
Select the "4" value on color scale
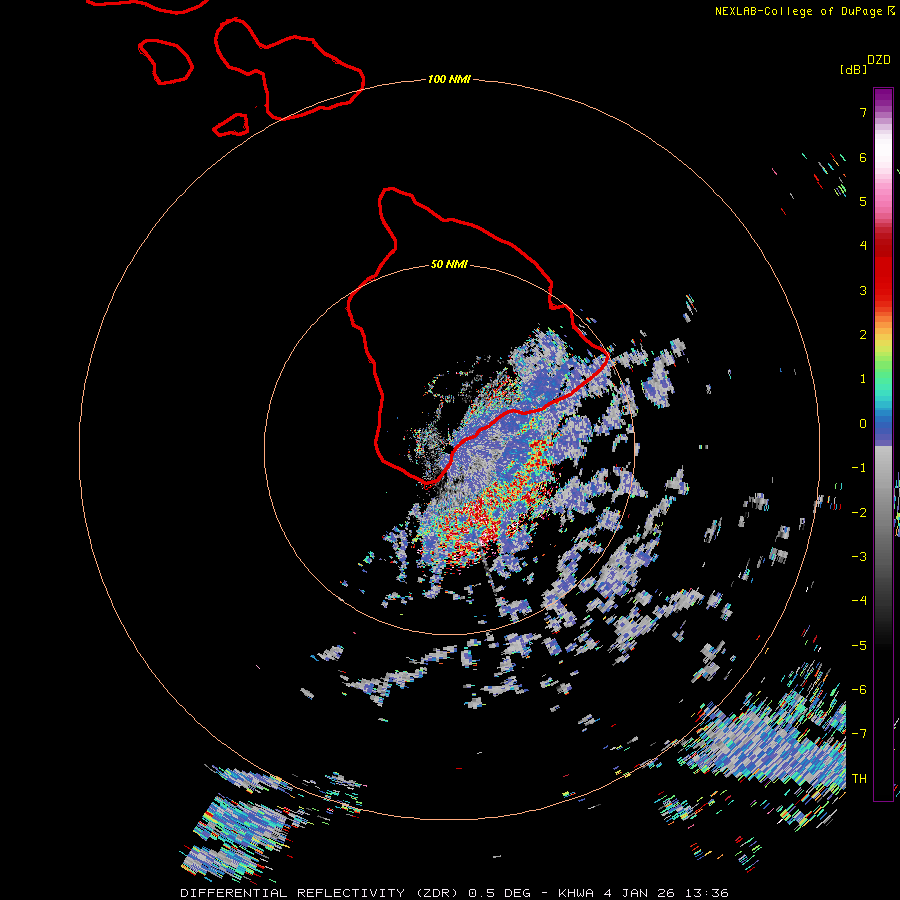(x=863, y=246)
